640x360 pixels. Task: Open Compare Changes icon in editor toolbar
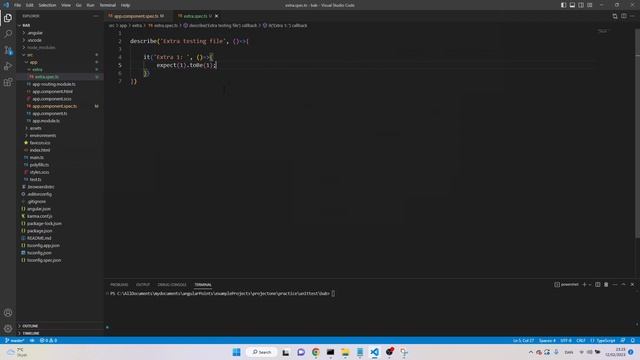[615, 16]
